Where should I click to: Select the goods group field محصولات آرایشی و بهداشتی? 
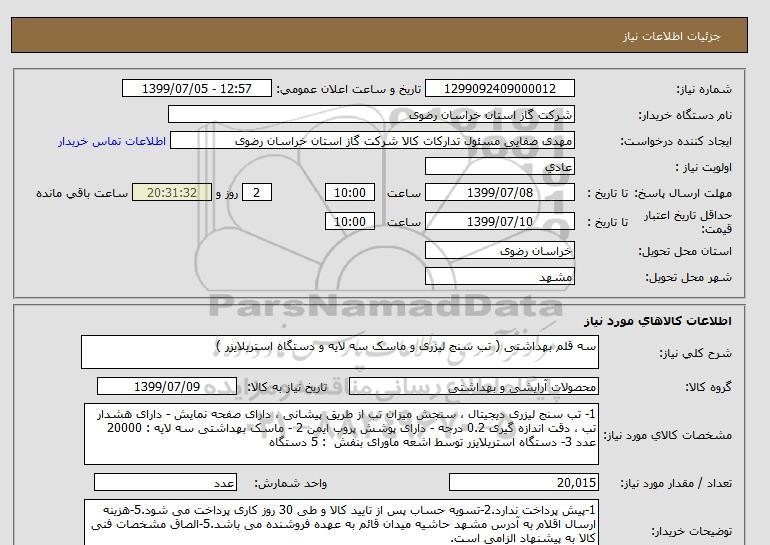(474, 386)
